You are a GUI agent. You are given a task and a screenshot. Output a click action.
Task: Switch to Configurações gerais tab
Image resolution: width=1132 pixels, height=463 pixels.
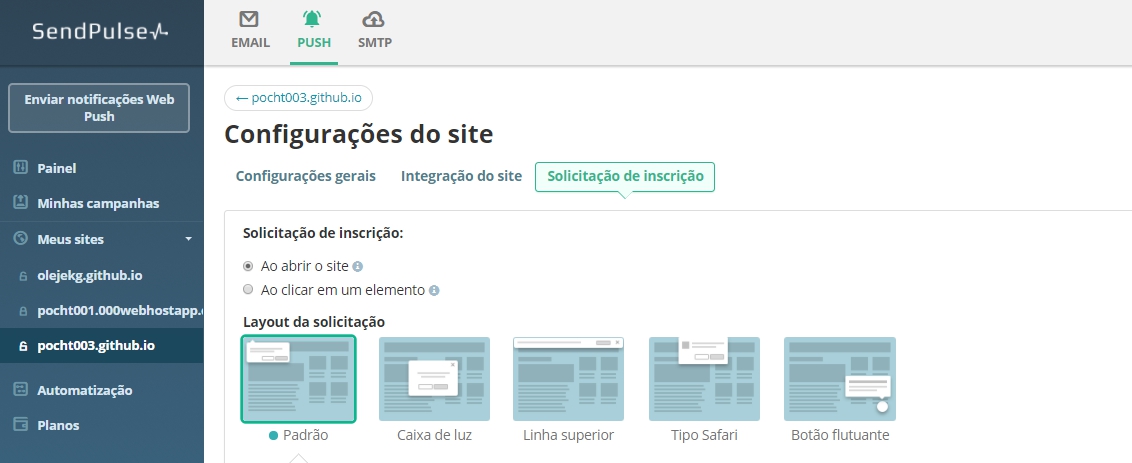[305, 176]
